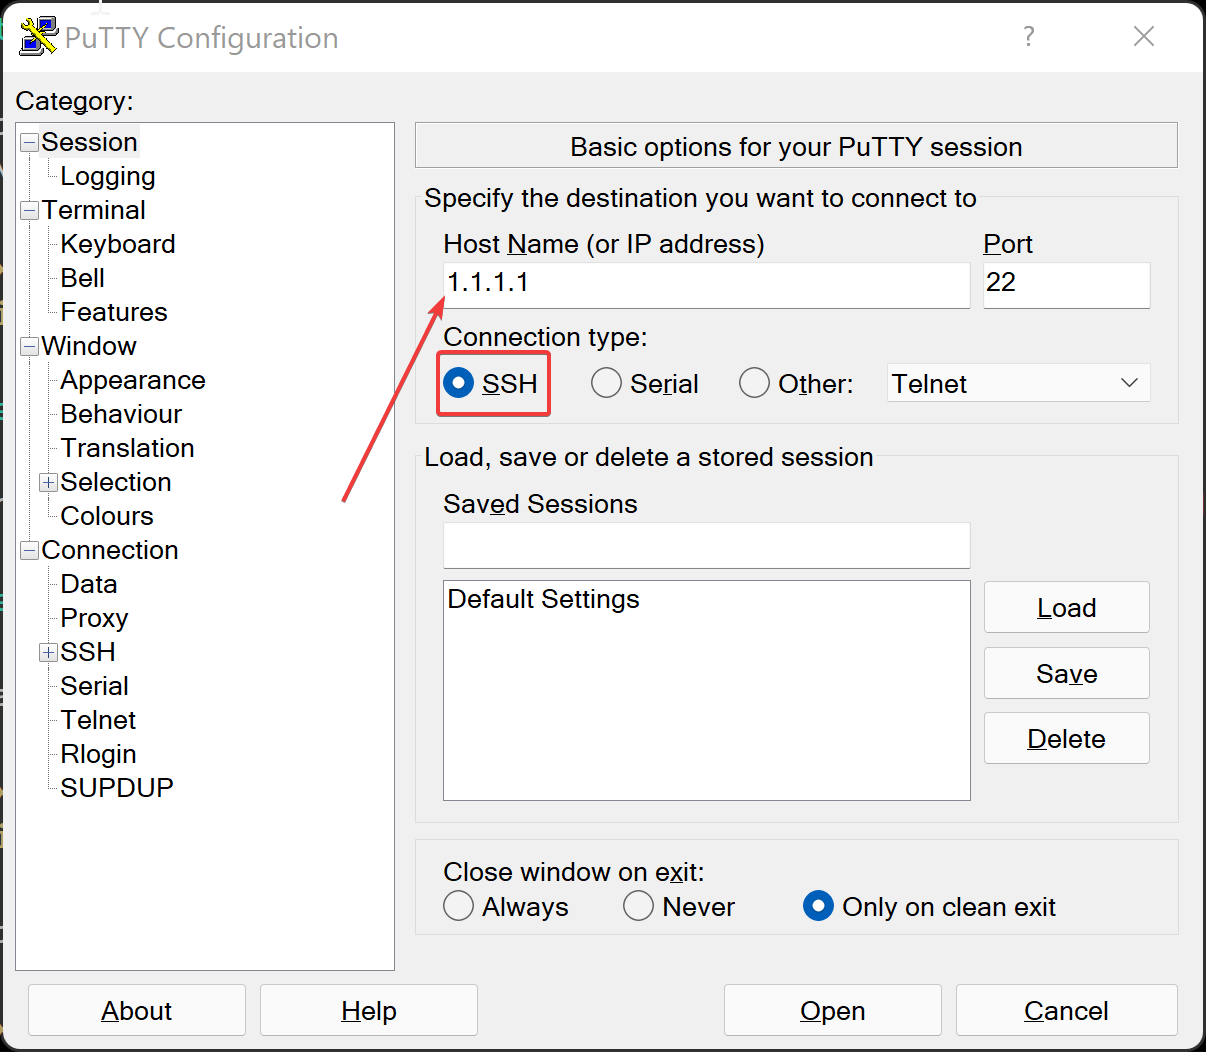Select Default Settings in saved sessions list

coord(543,599)
